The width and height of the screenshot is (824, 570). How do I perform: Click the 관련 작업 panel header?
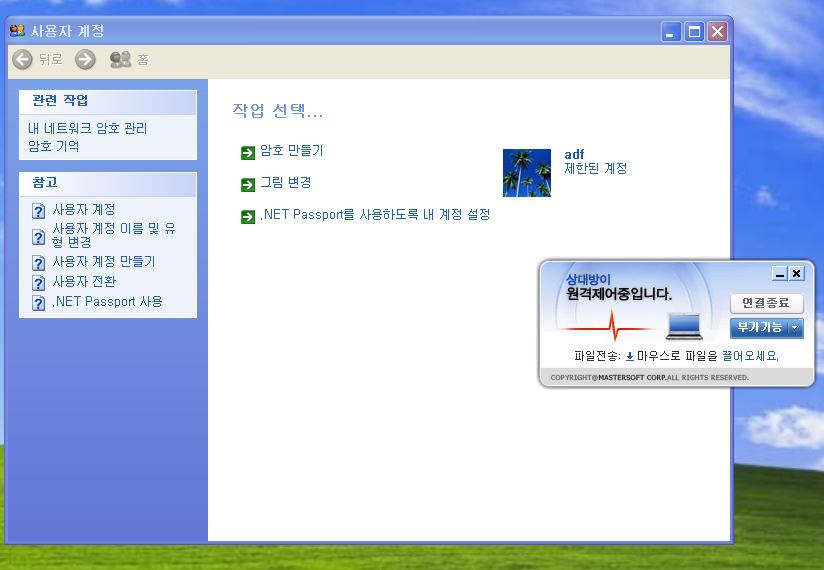pos(108,102)
